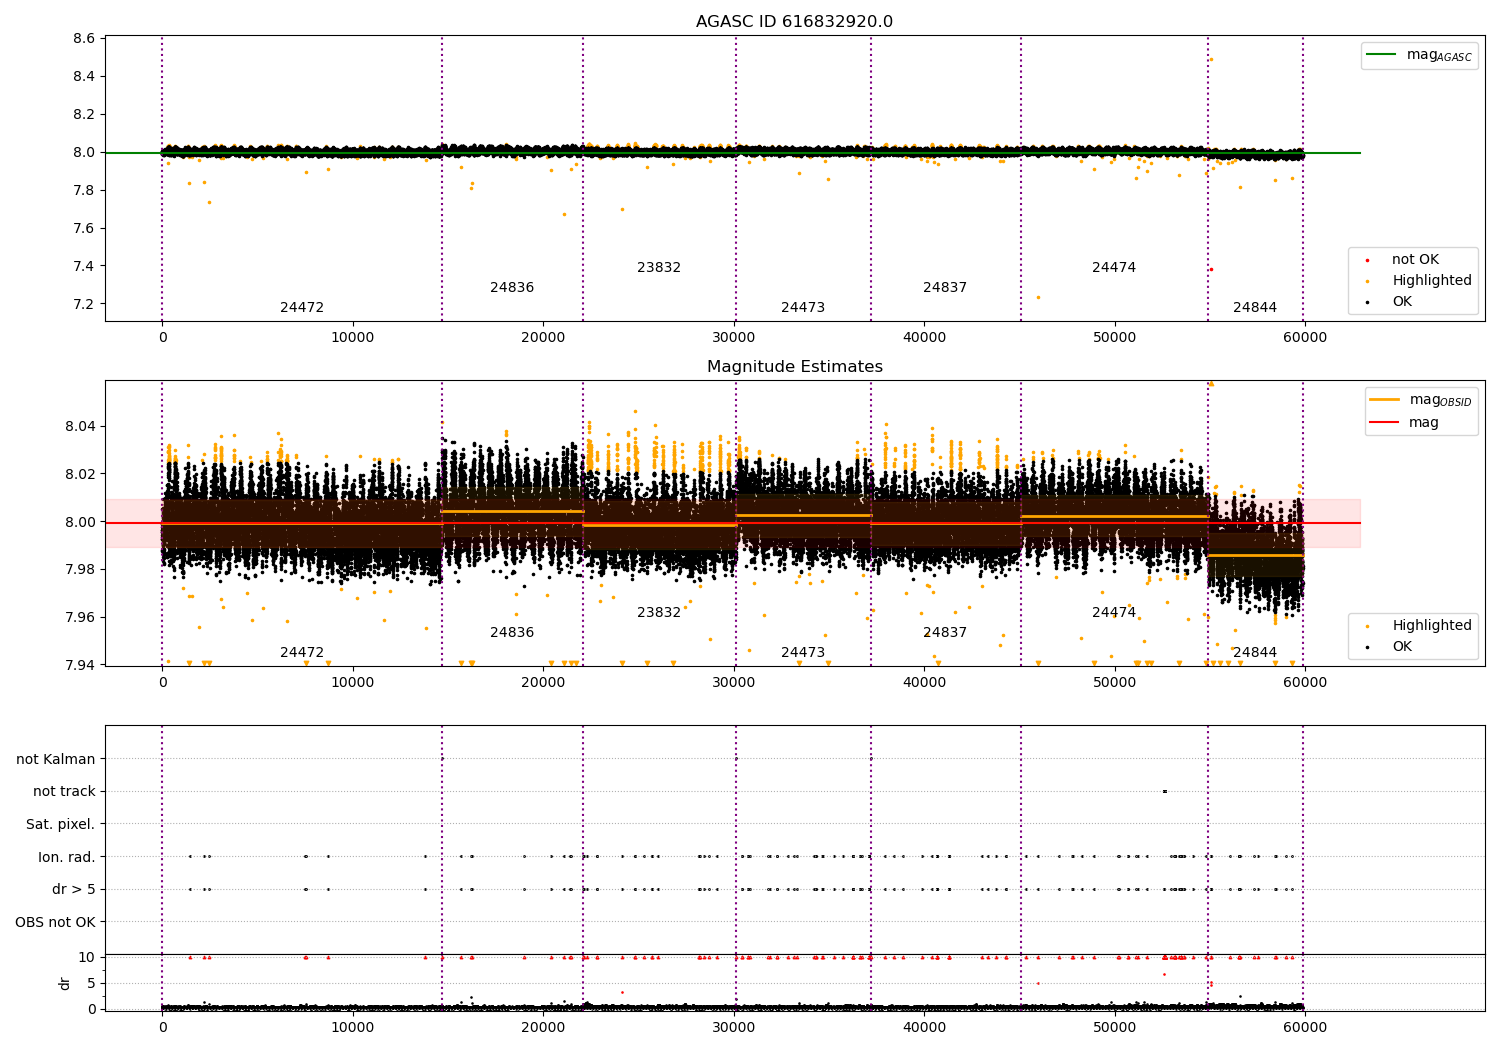Click OBSID label 24473 in the top plot
Viewport: 1500px width, 1050px height.
coord(803,308)
